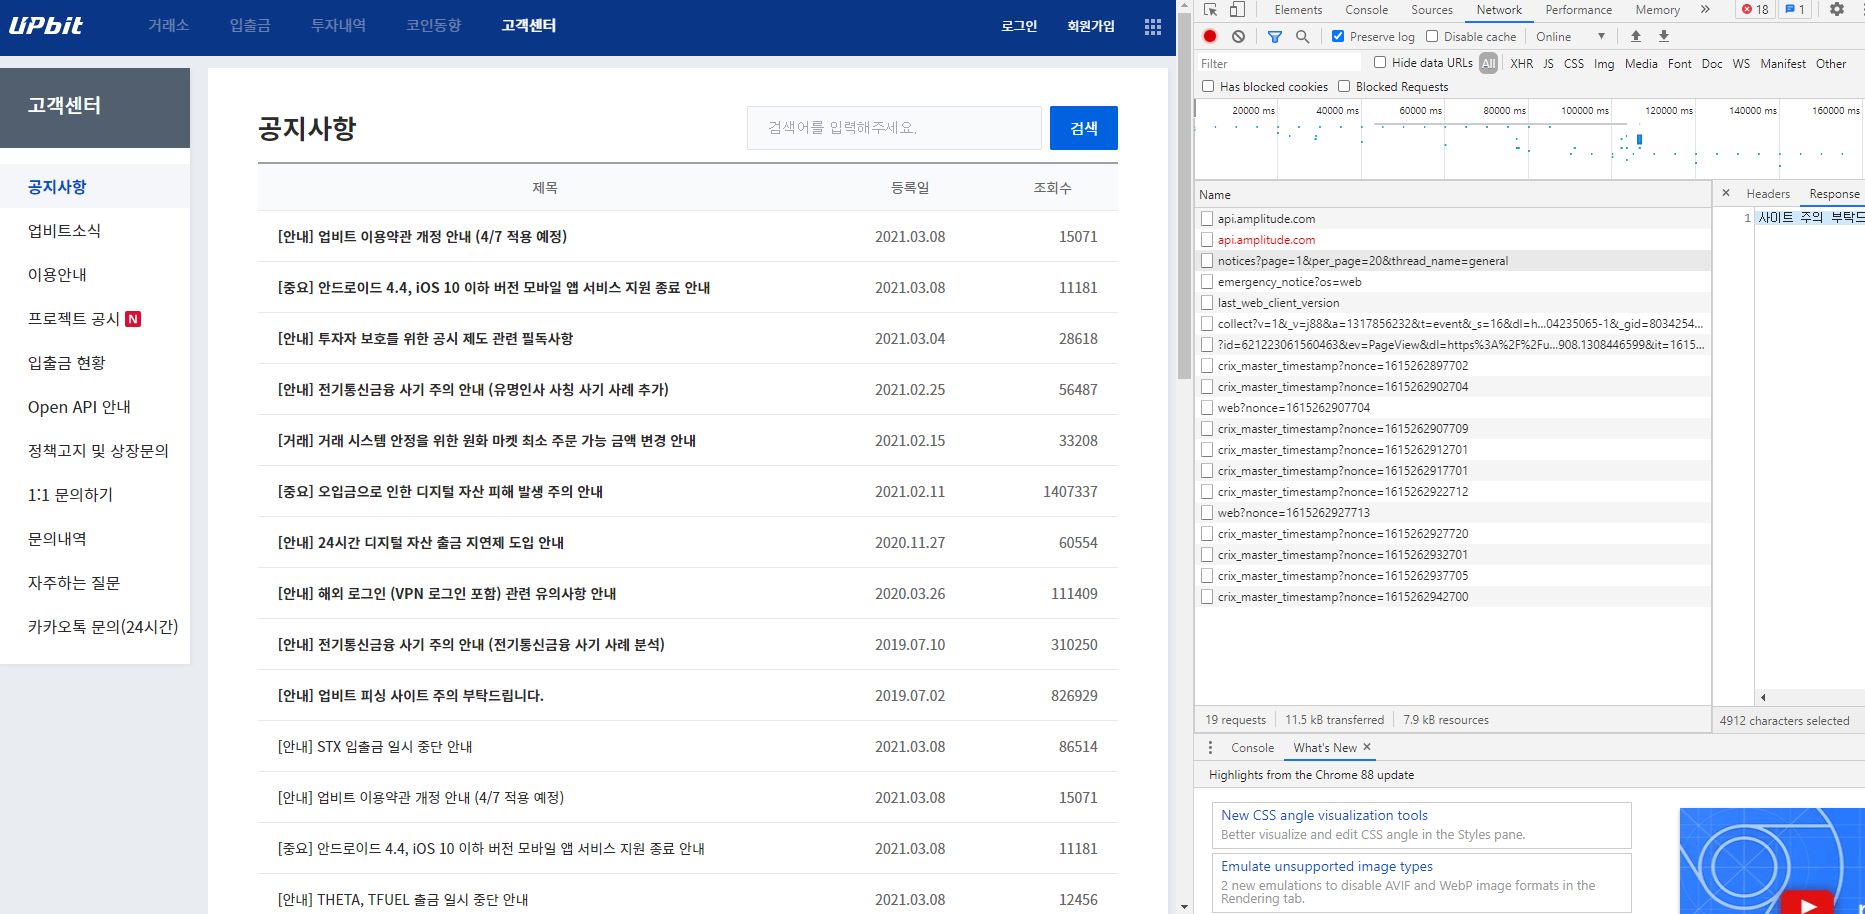1865x914 pixels.
Task: Open the drawer three-dot menu
Action: [x=1210, y=747]
